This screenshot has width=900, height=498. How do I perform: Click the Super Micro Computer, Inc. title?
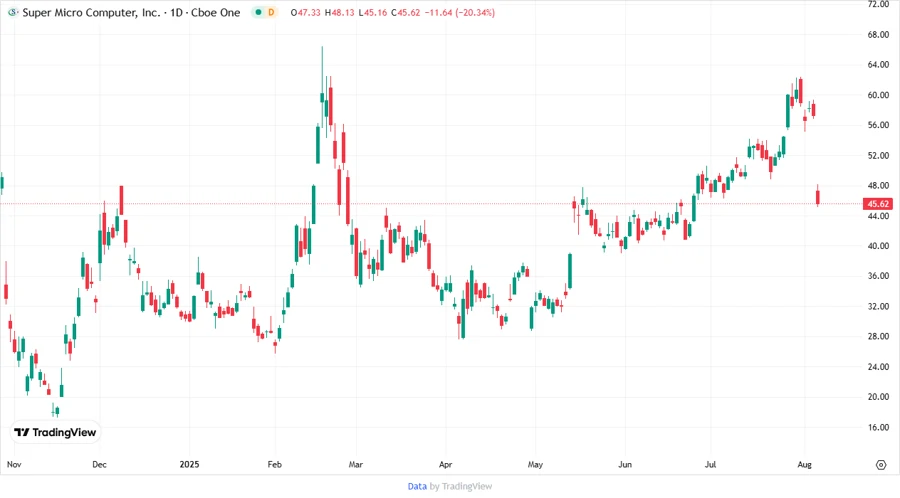[x=91, y=12]
